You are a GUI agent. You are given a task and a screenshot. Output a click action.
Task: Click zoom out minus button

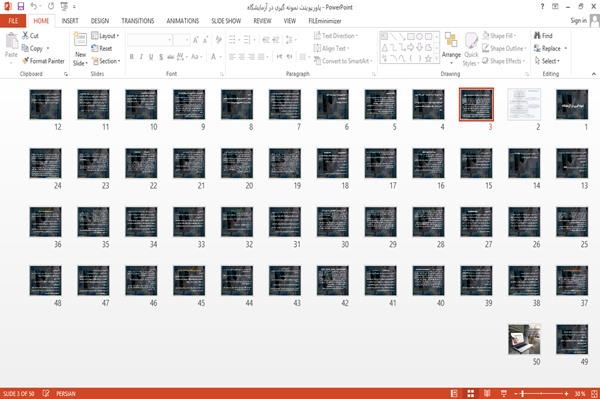515,393
